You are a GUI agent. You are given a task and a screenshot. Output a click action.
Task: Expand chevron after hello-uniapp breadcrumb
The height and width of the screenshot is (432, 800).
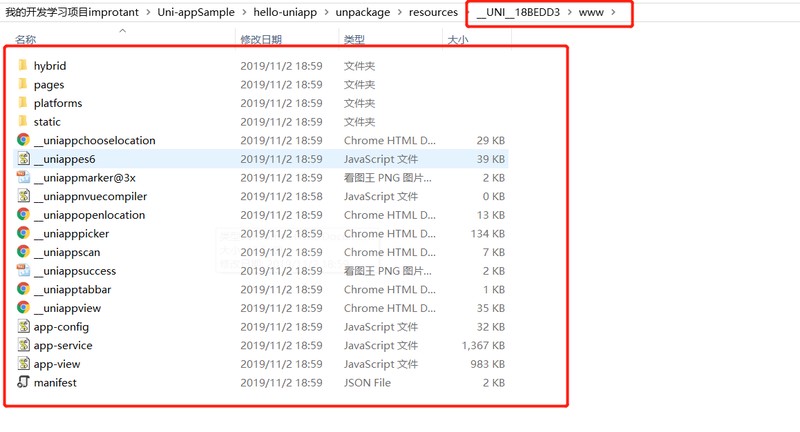(327, 12)
